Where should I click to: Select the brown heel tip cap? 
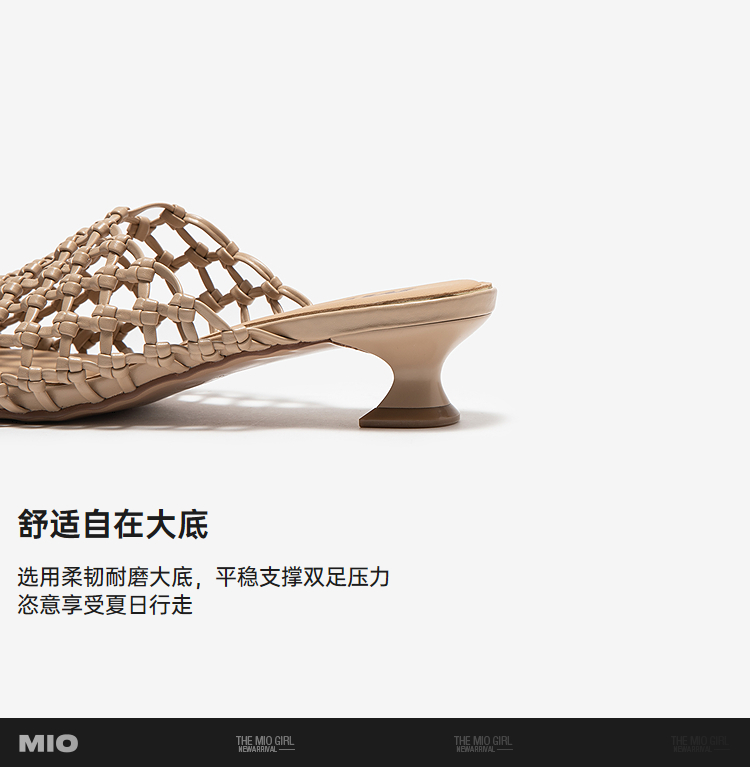click(x=409, y=415)
